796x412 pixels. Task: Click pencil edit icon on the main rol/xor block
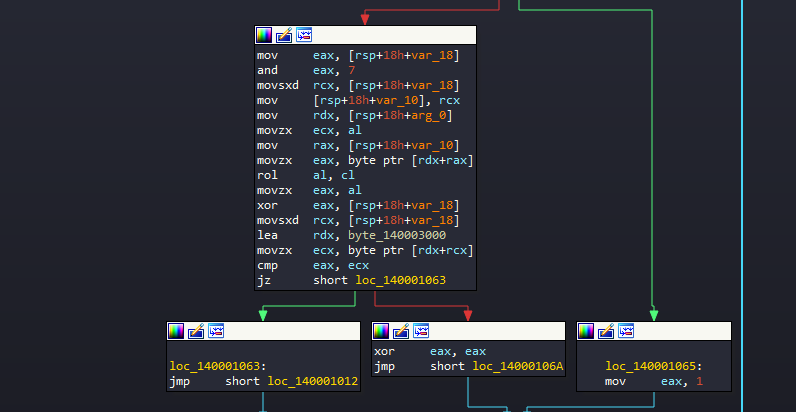click(x=284, y=35)
